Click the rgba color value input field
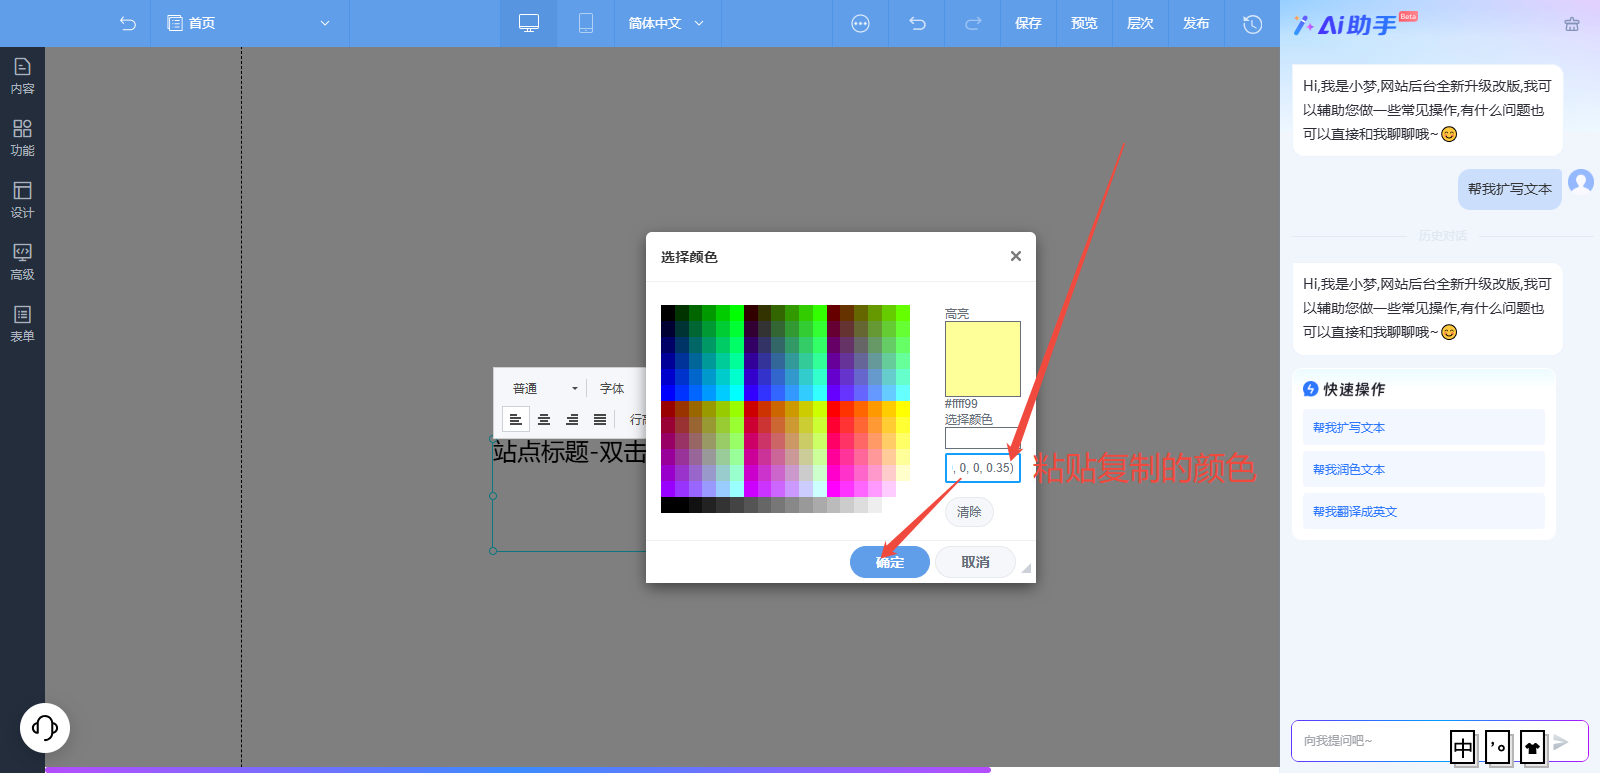This screenshot has height=773, width=1600. 983,468
